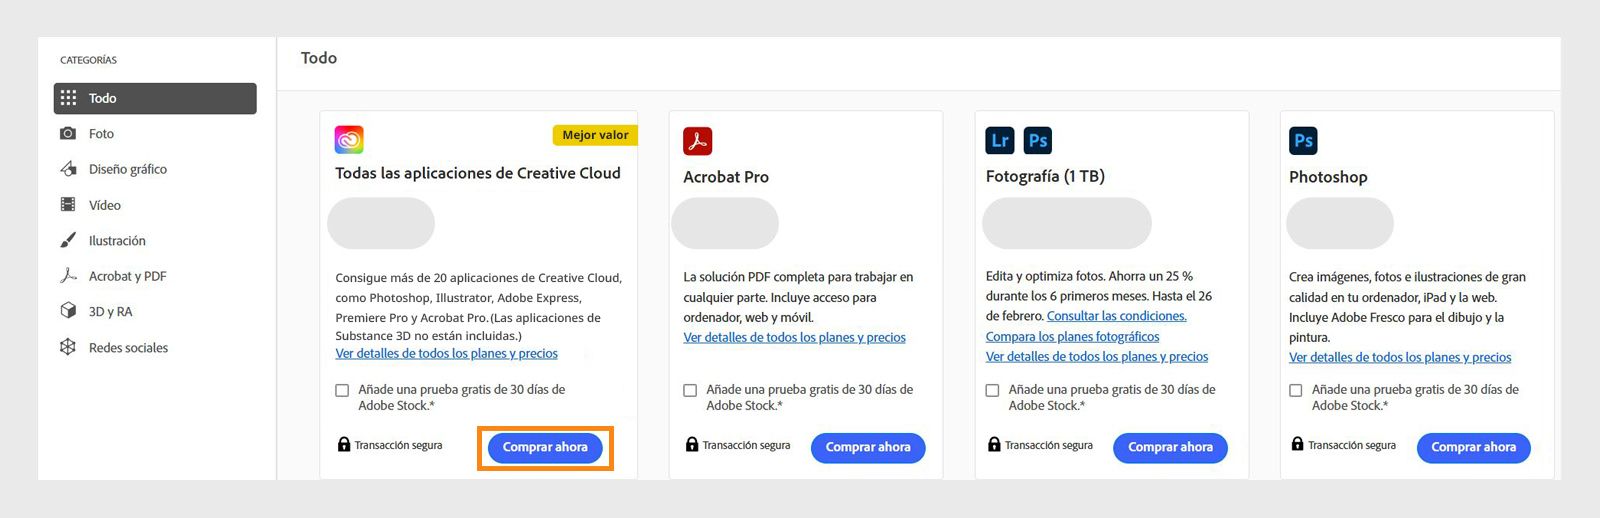This screenshot has height=518, width=1600.
Task: Click the Acrobat icon beside Acrobat y PDF
Action: click(68, 276)
